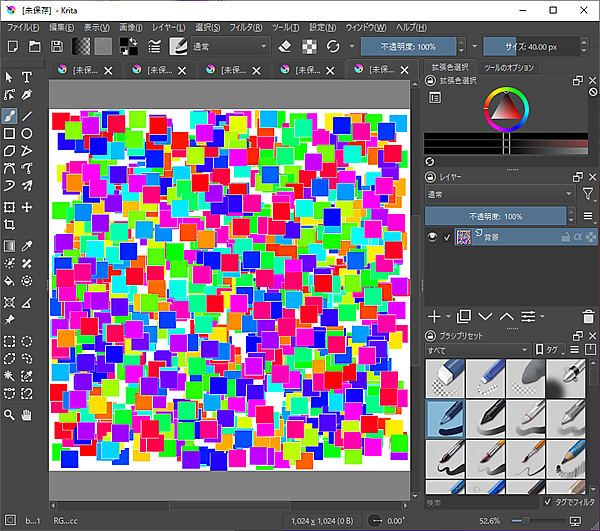
Task: Switch to the ツールのオプション tab
Action: click(x=508, y=67)
